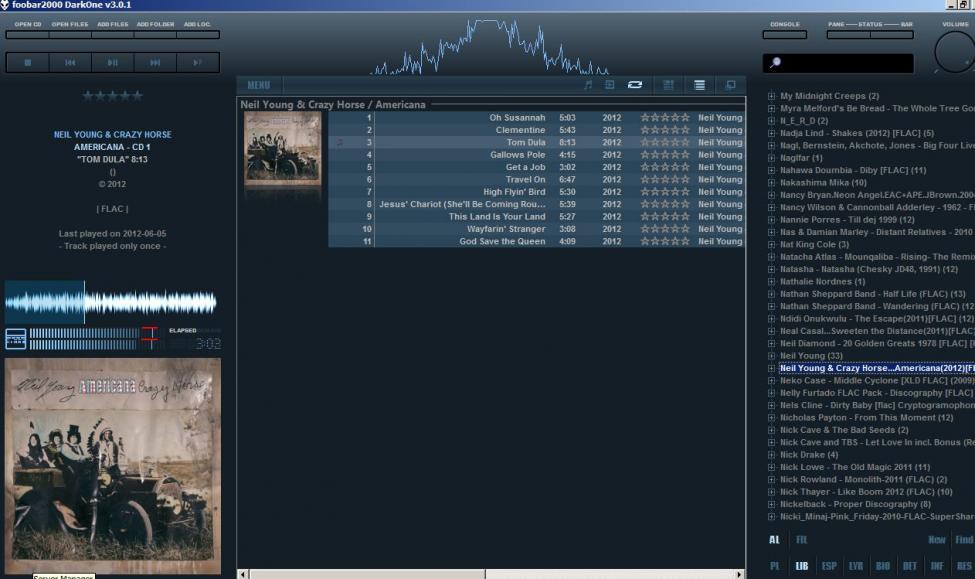Select Nakashima Mika (10) in library

coord(823,182)
